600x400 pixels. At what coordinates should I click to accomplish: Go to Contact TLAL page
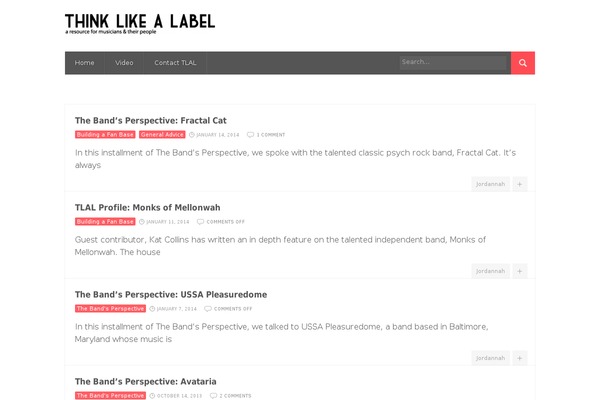click(x=175, y=63)
